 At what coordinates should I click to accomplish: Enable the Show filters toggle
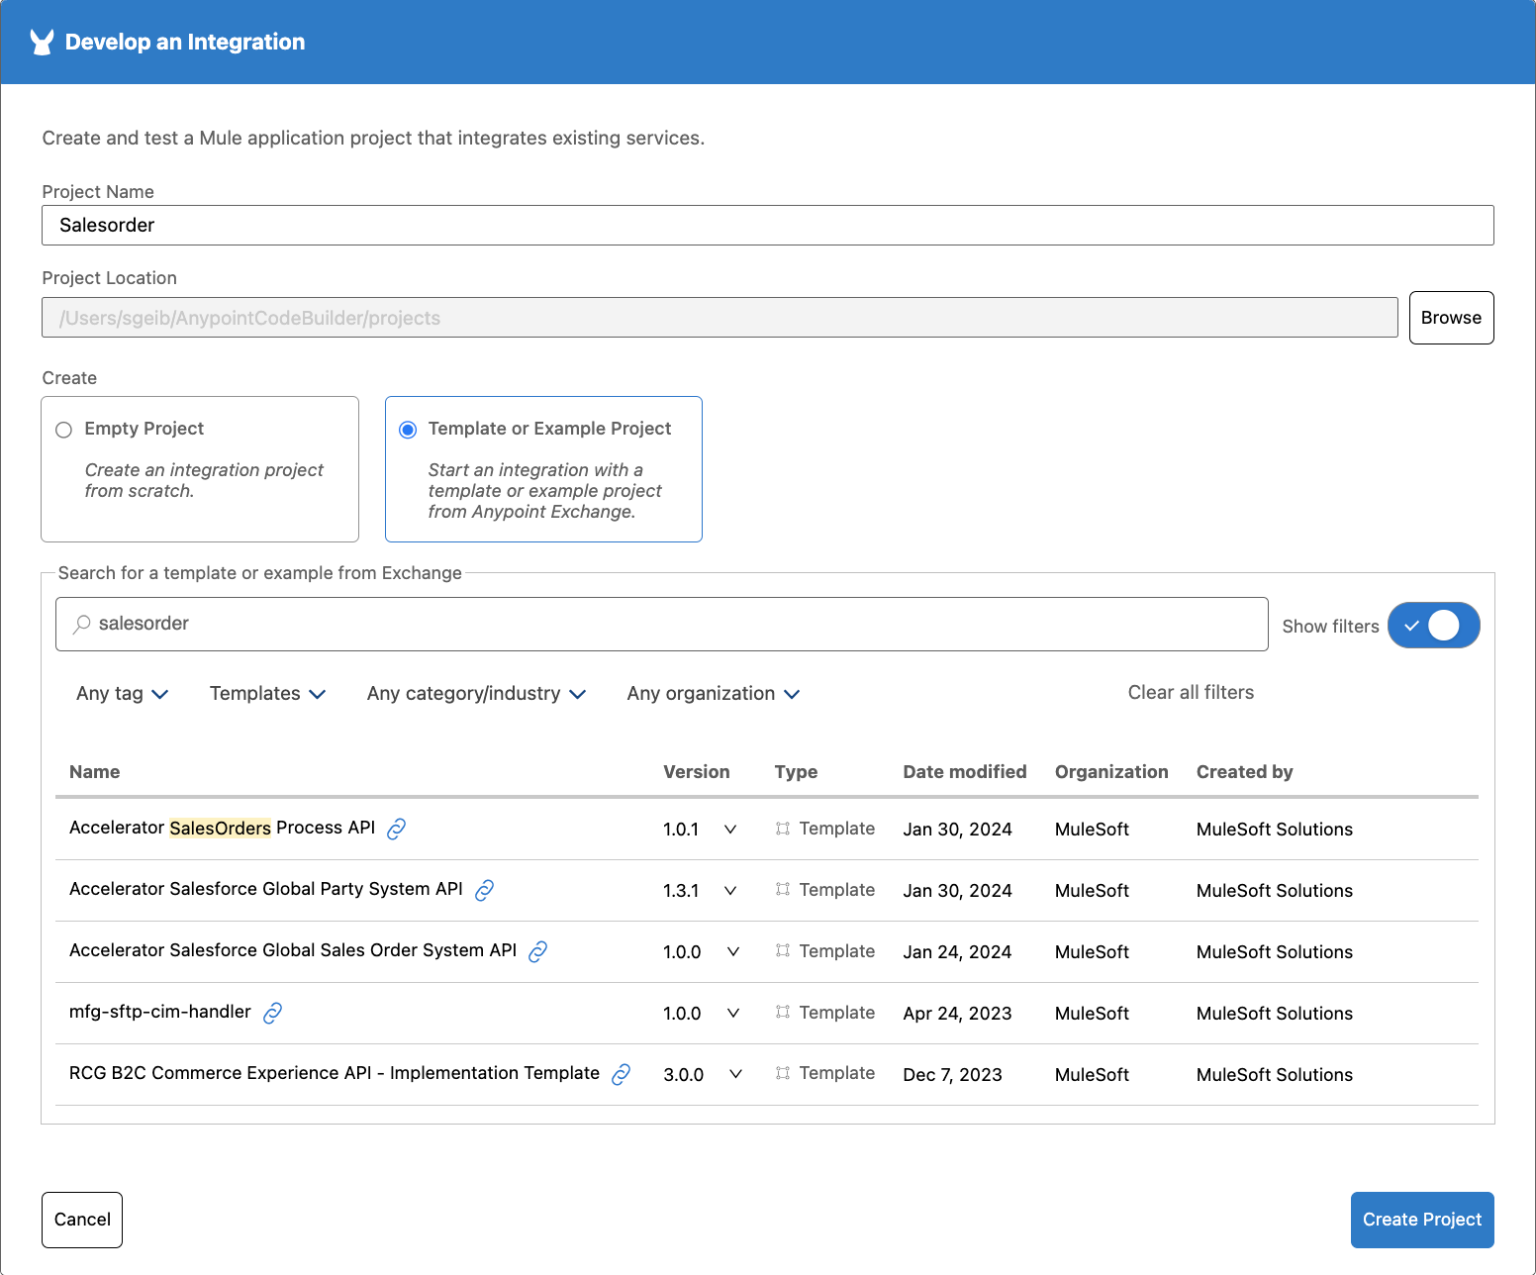coord(1434,625)
